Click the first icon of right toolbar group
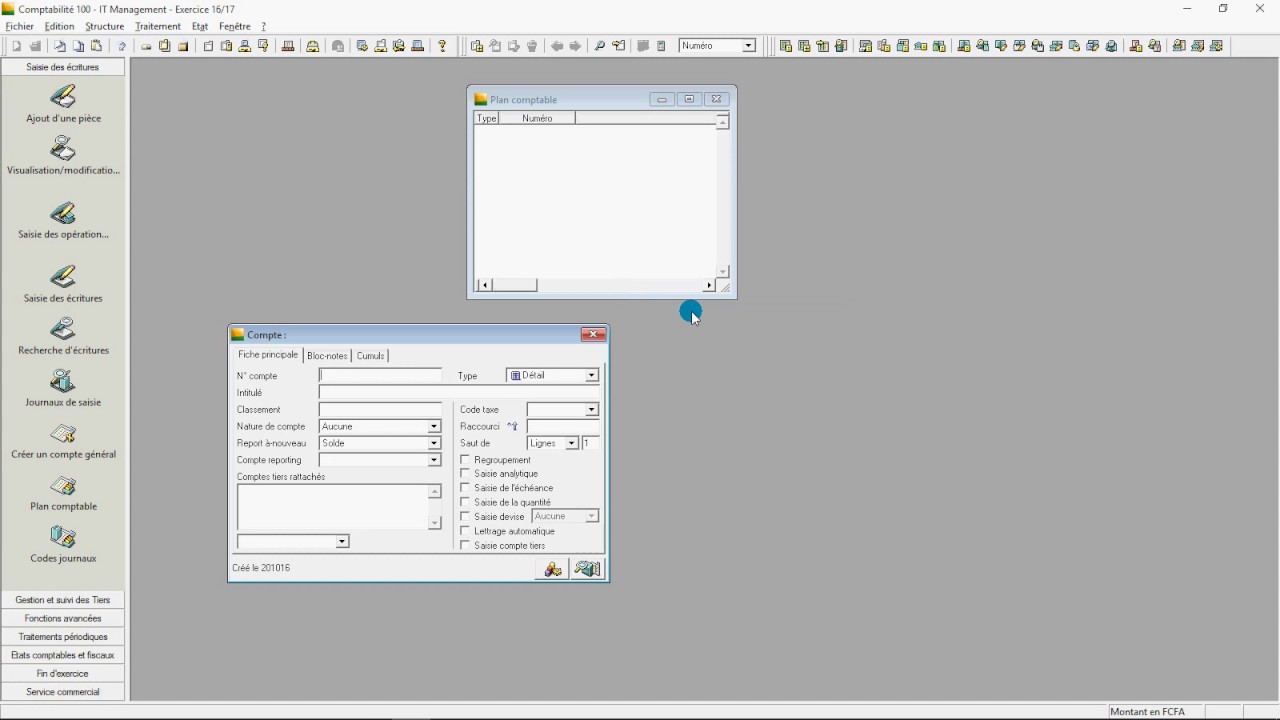The image size is (1280, 720). [x=785, y=46]
